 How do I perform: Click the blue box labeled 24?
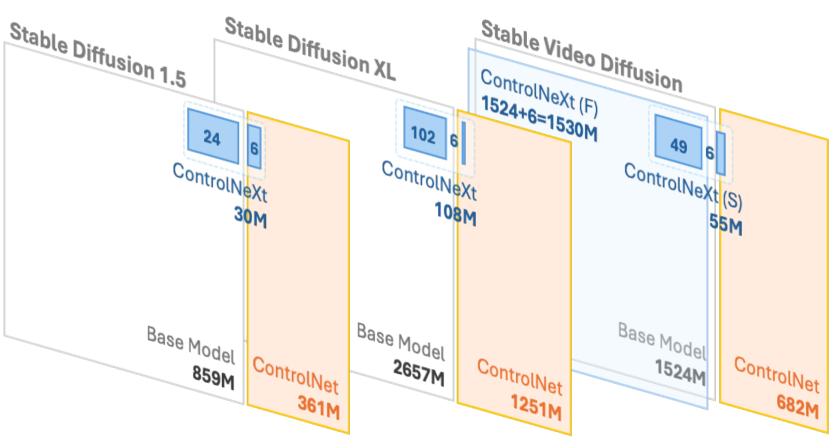211,140
